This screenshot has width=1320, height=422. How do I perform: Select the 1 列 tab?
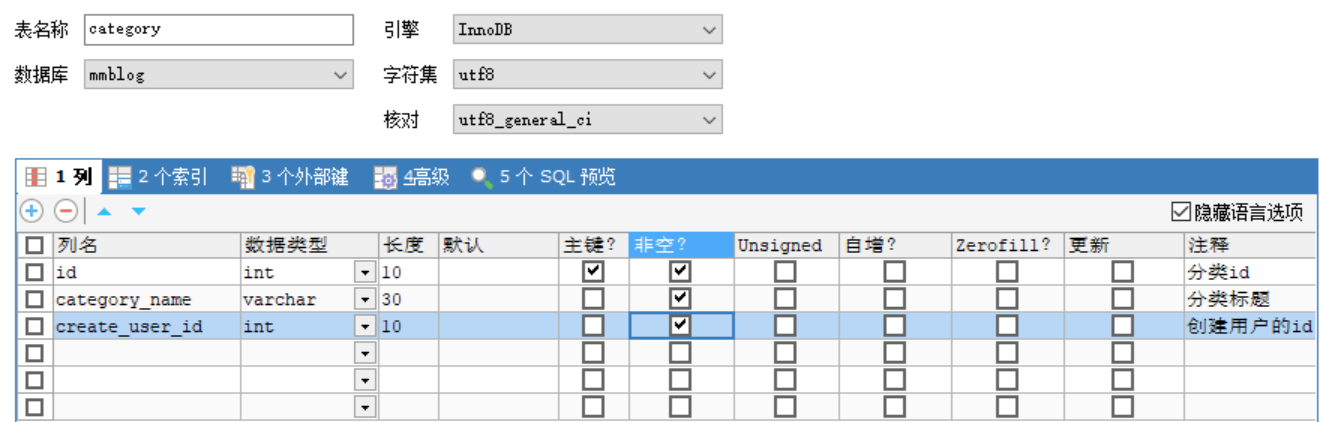(x=59, y=177)
